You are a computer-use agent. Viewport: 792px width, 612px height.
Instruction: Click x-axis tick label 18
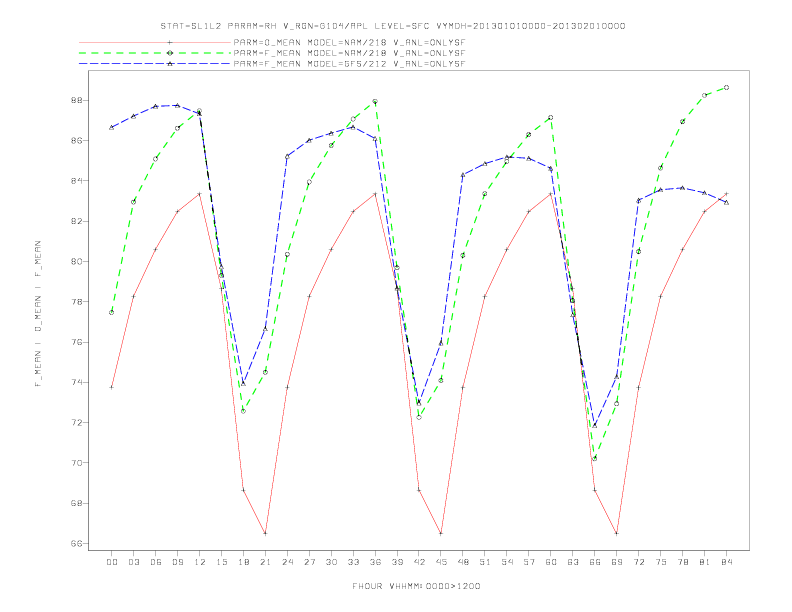coord(243,562)
